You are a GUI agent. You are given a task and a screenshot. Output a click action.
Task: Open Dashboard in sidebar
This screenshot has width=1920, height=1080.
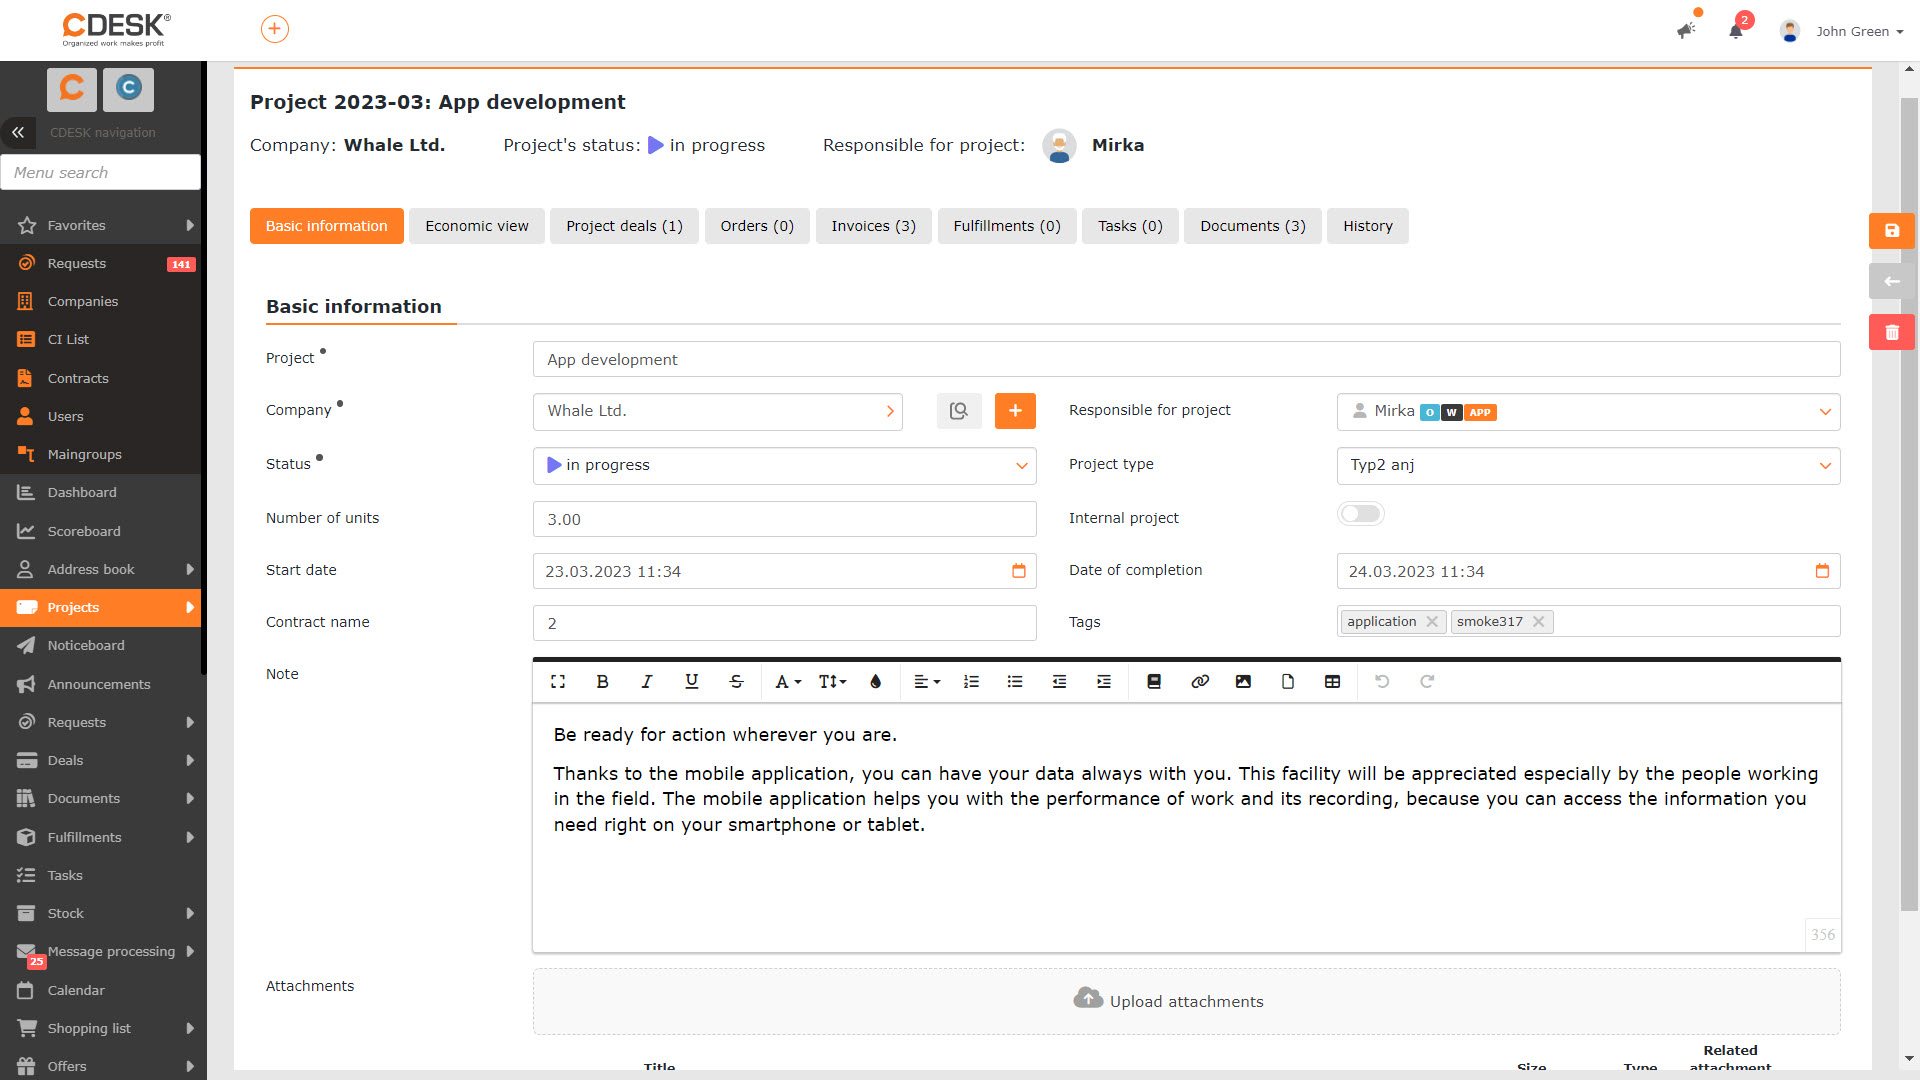click(x=100, y=493)
